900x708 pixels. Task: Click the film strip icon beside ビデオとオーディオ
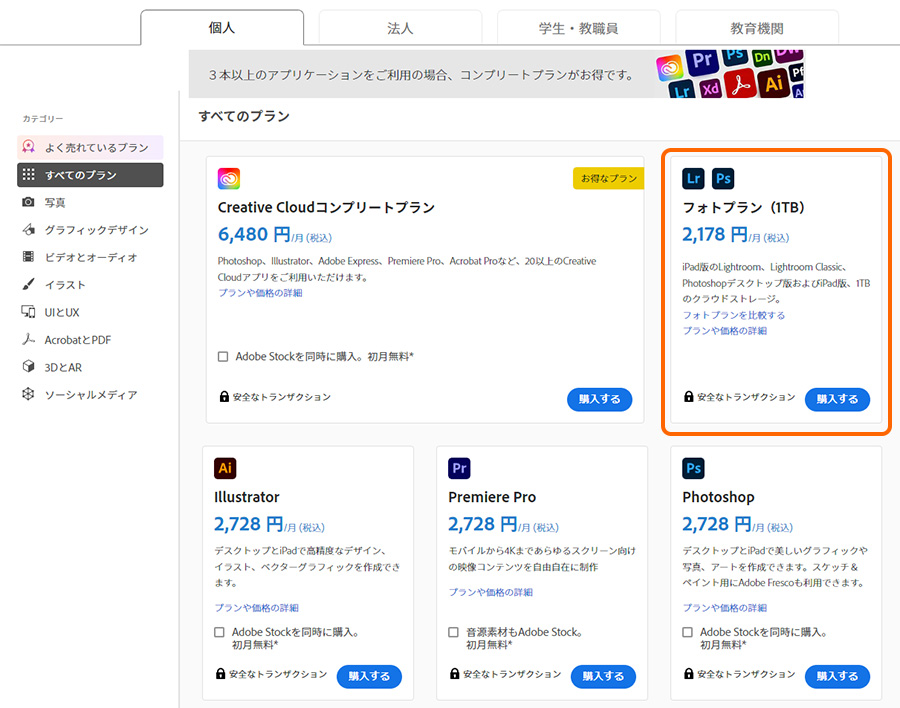[x=28, y=257]
